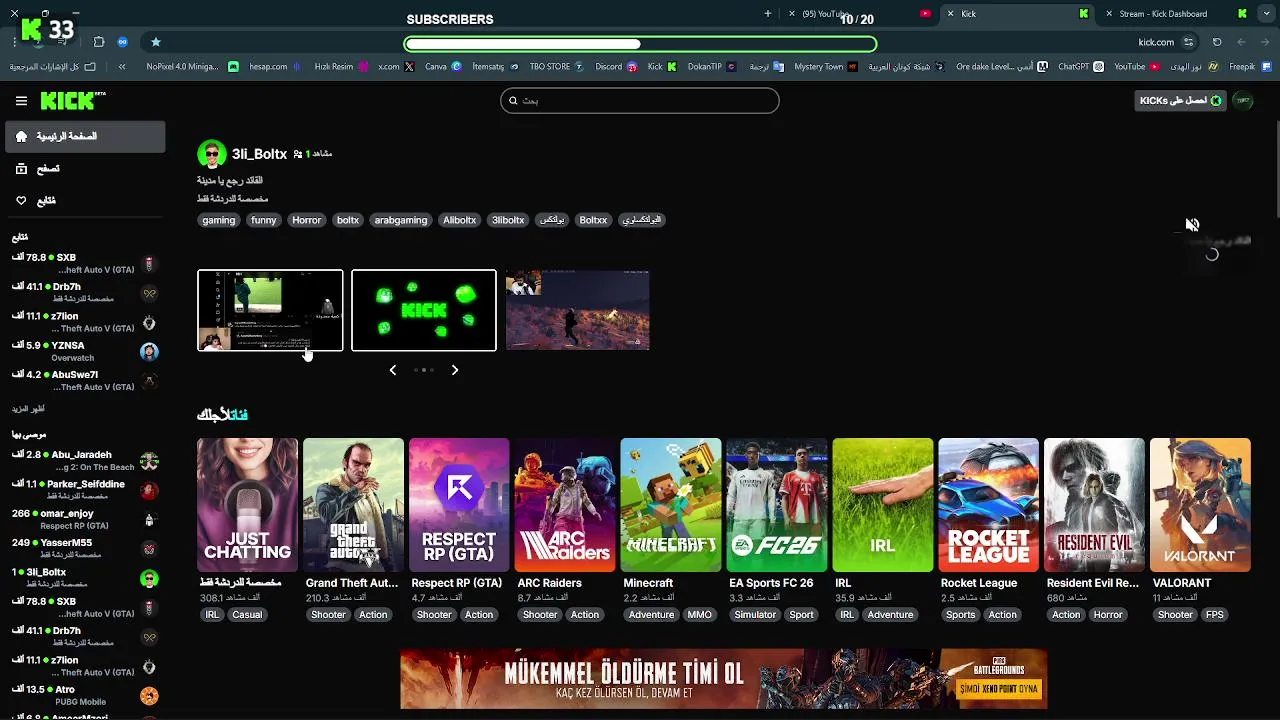Open YZNSA channel in sidebar

pos(85,351)
